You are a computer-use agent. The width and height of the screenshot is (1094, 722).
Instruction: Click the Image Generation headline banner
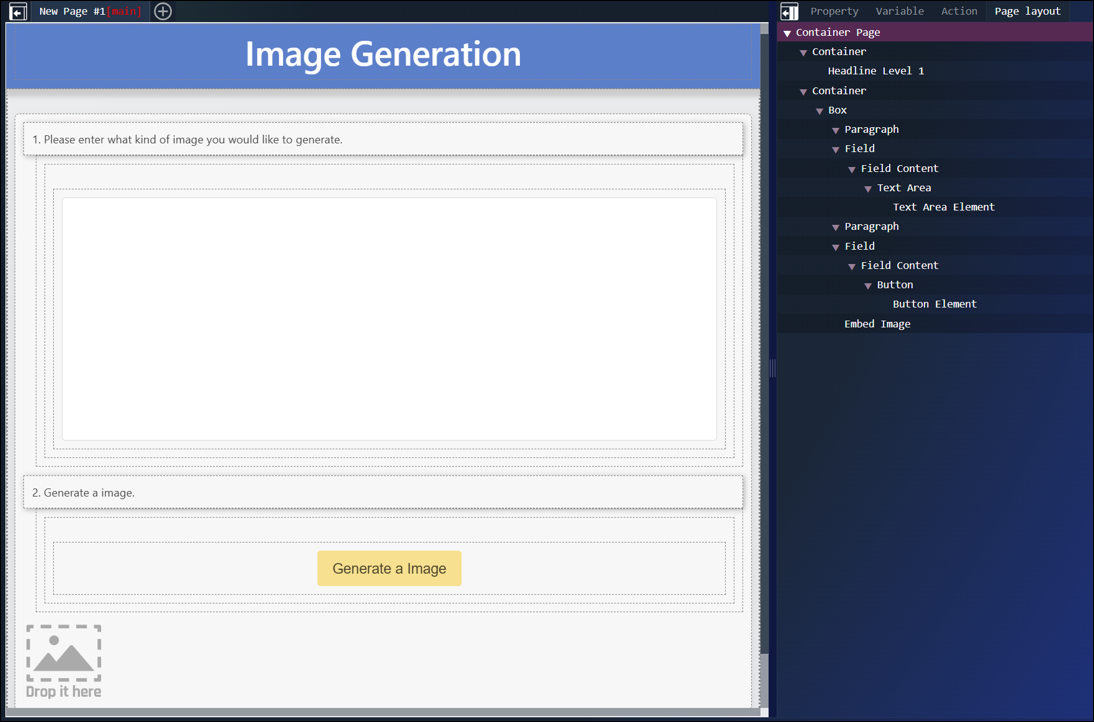pos(383,54)
